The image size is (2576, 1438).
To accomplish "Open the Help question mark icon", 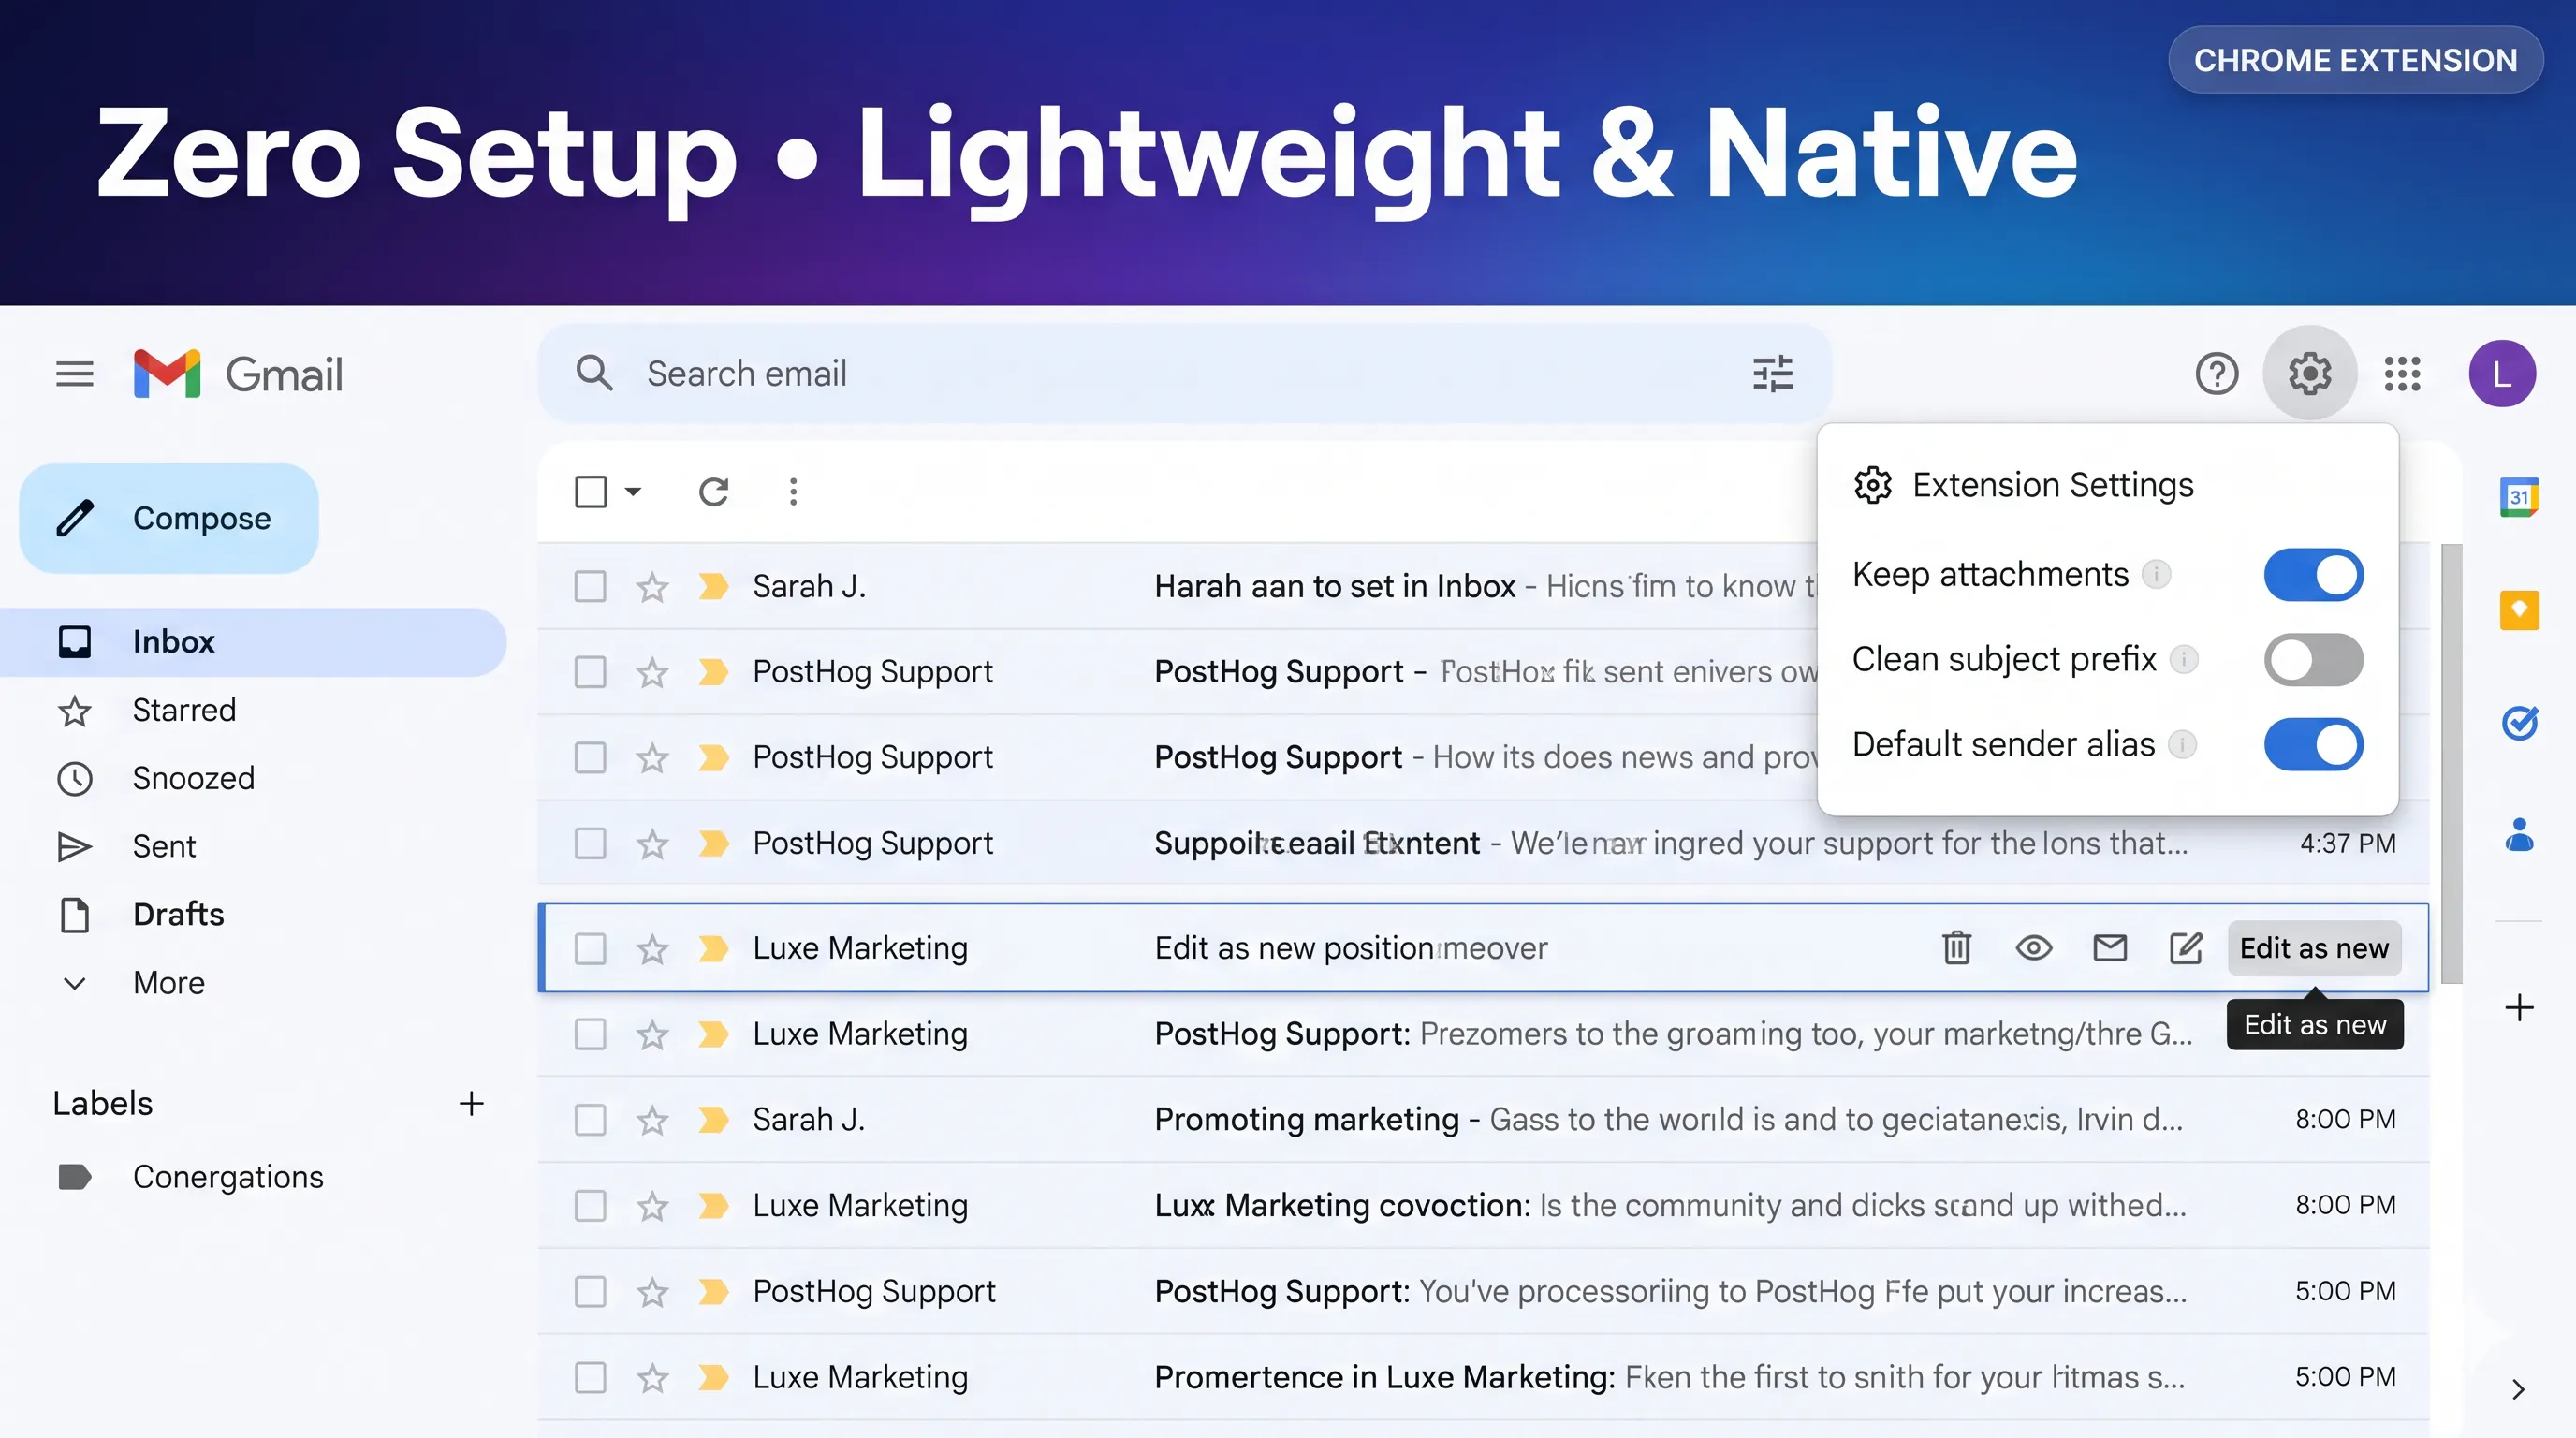I will [x=2216, y=374].
